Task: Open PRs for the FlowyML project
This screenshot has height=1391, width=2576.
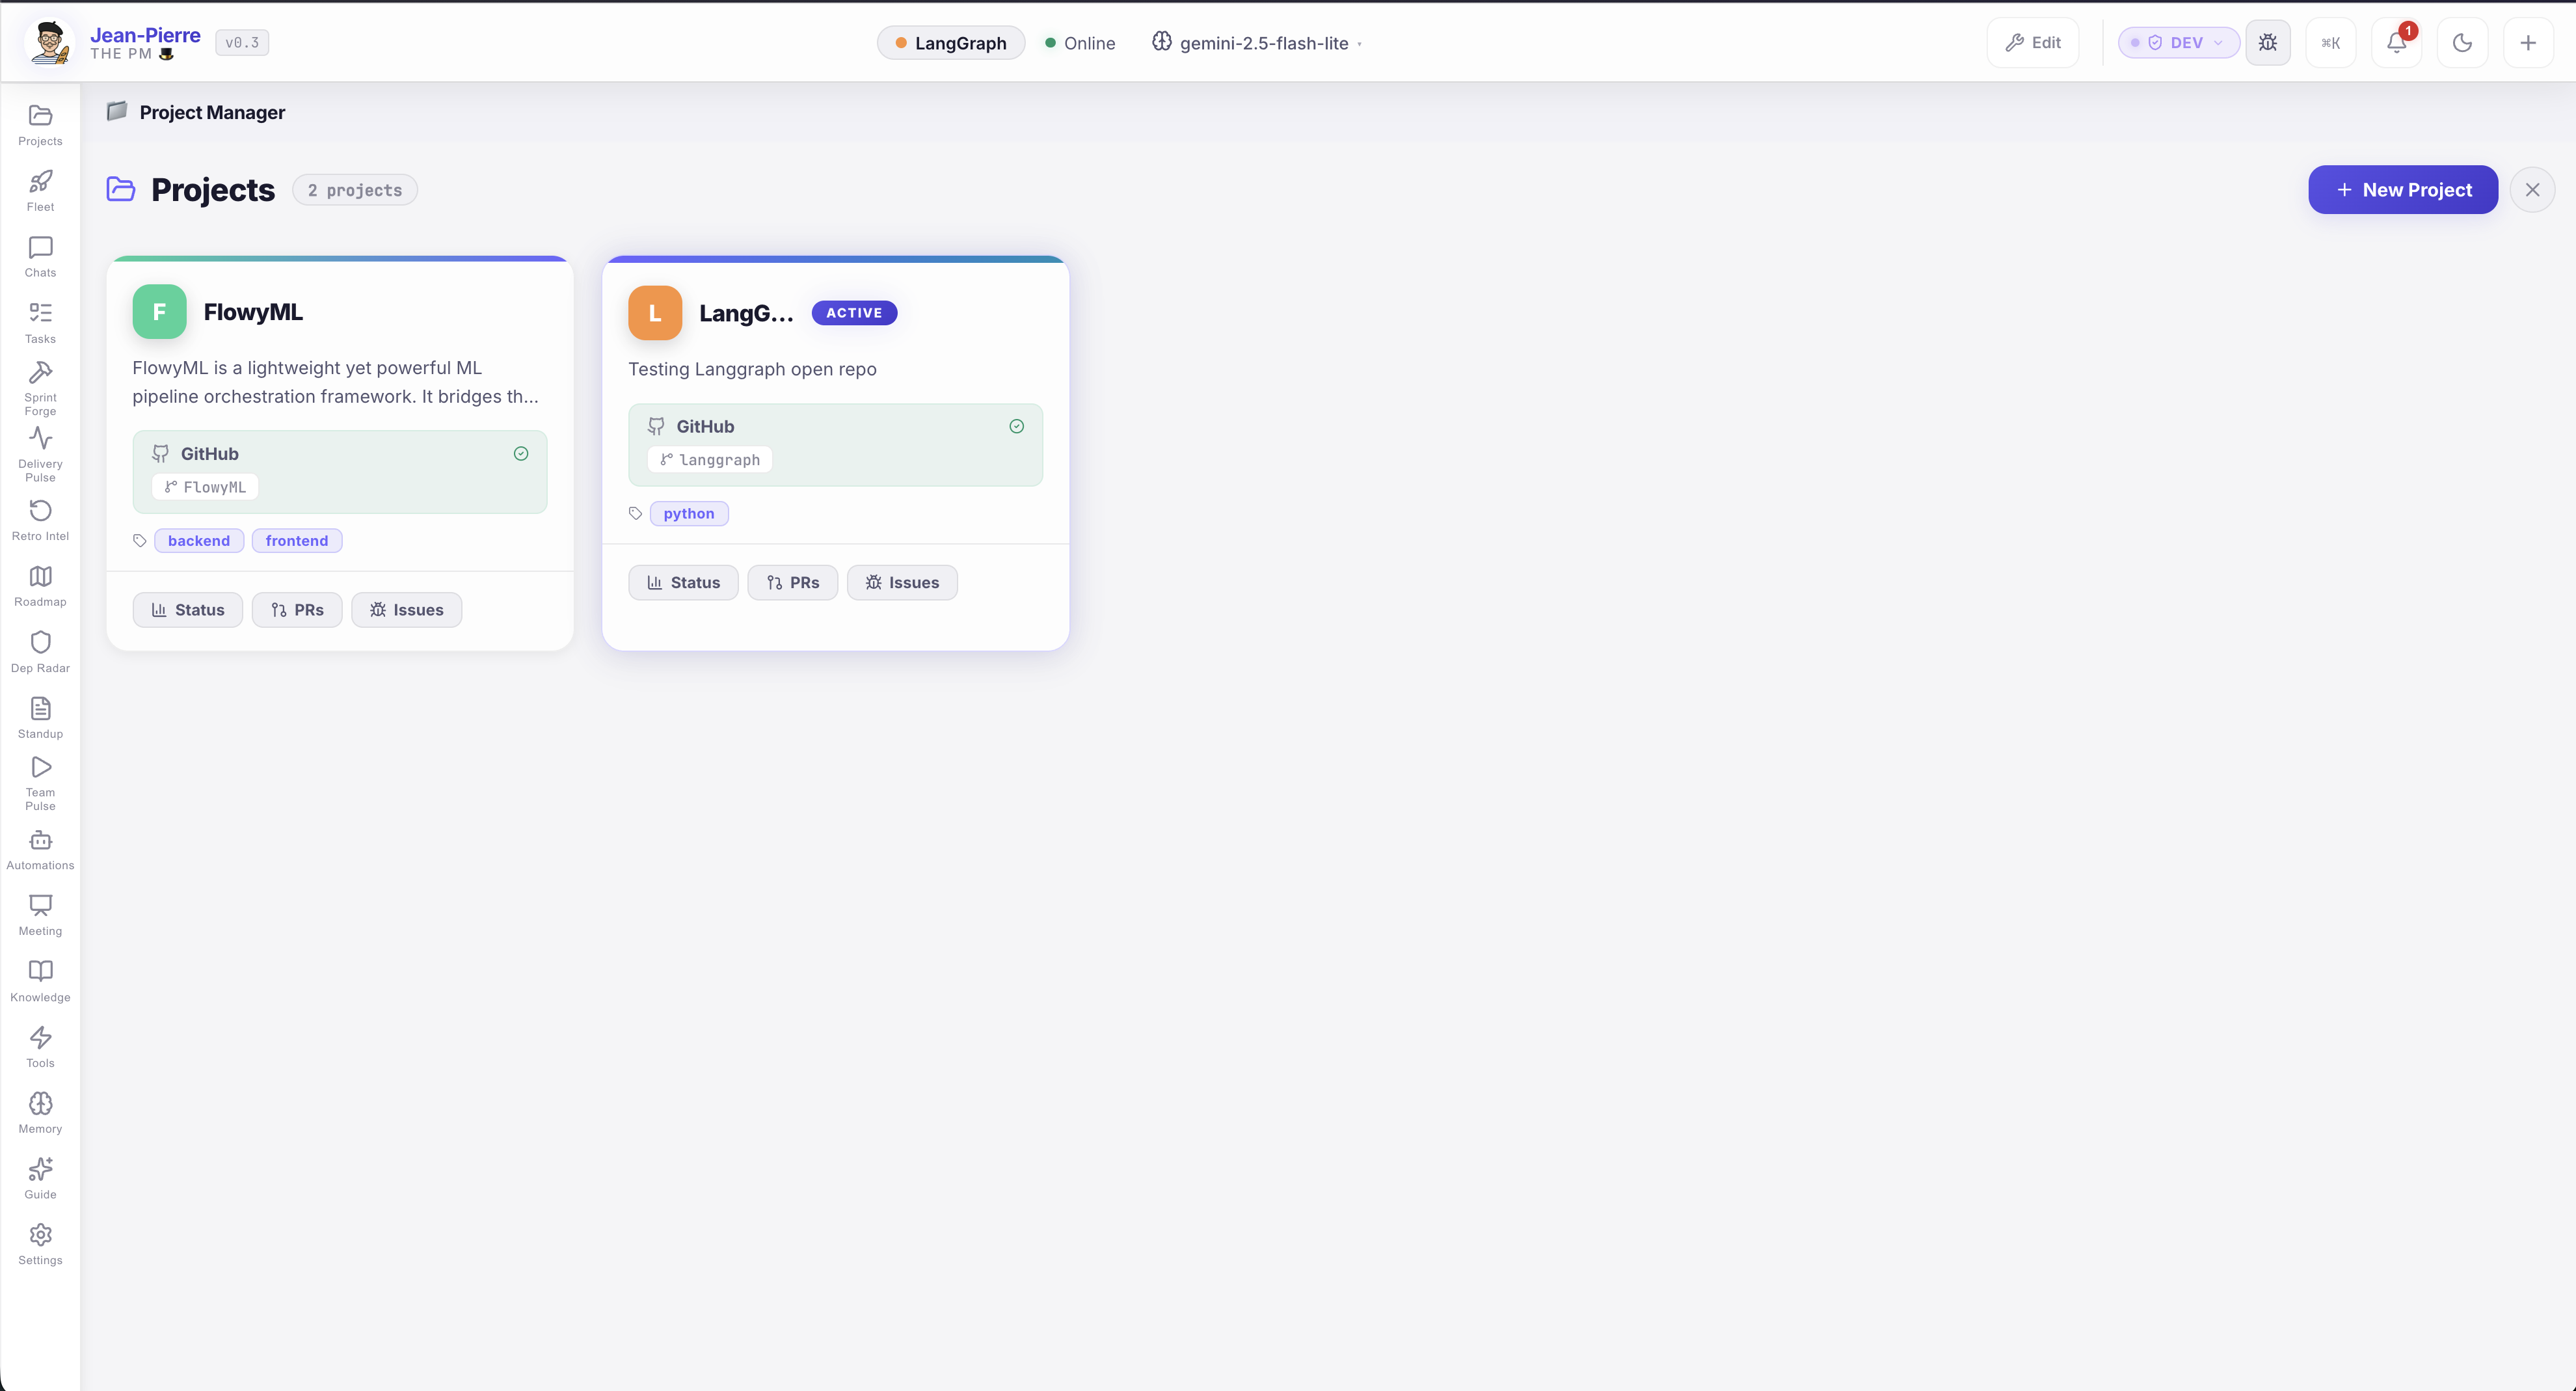Action: tap(297, 609)
